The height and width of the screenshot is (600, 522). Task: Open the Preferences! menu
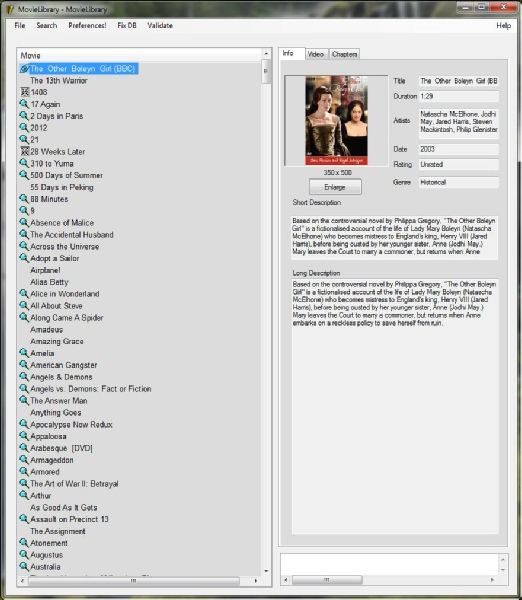tap(87, 25)
